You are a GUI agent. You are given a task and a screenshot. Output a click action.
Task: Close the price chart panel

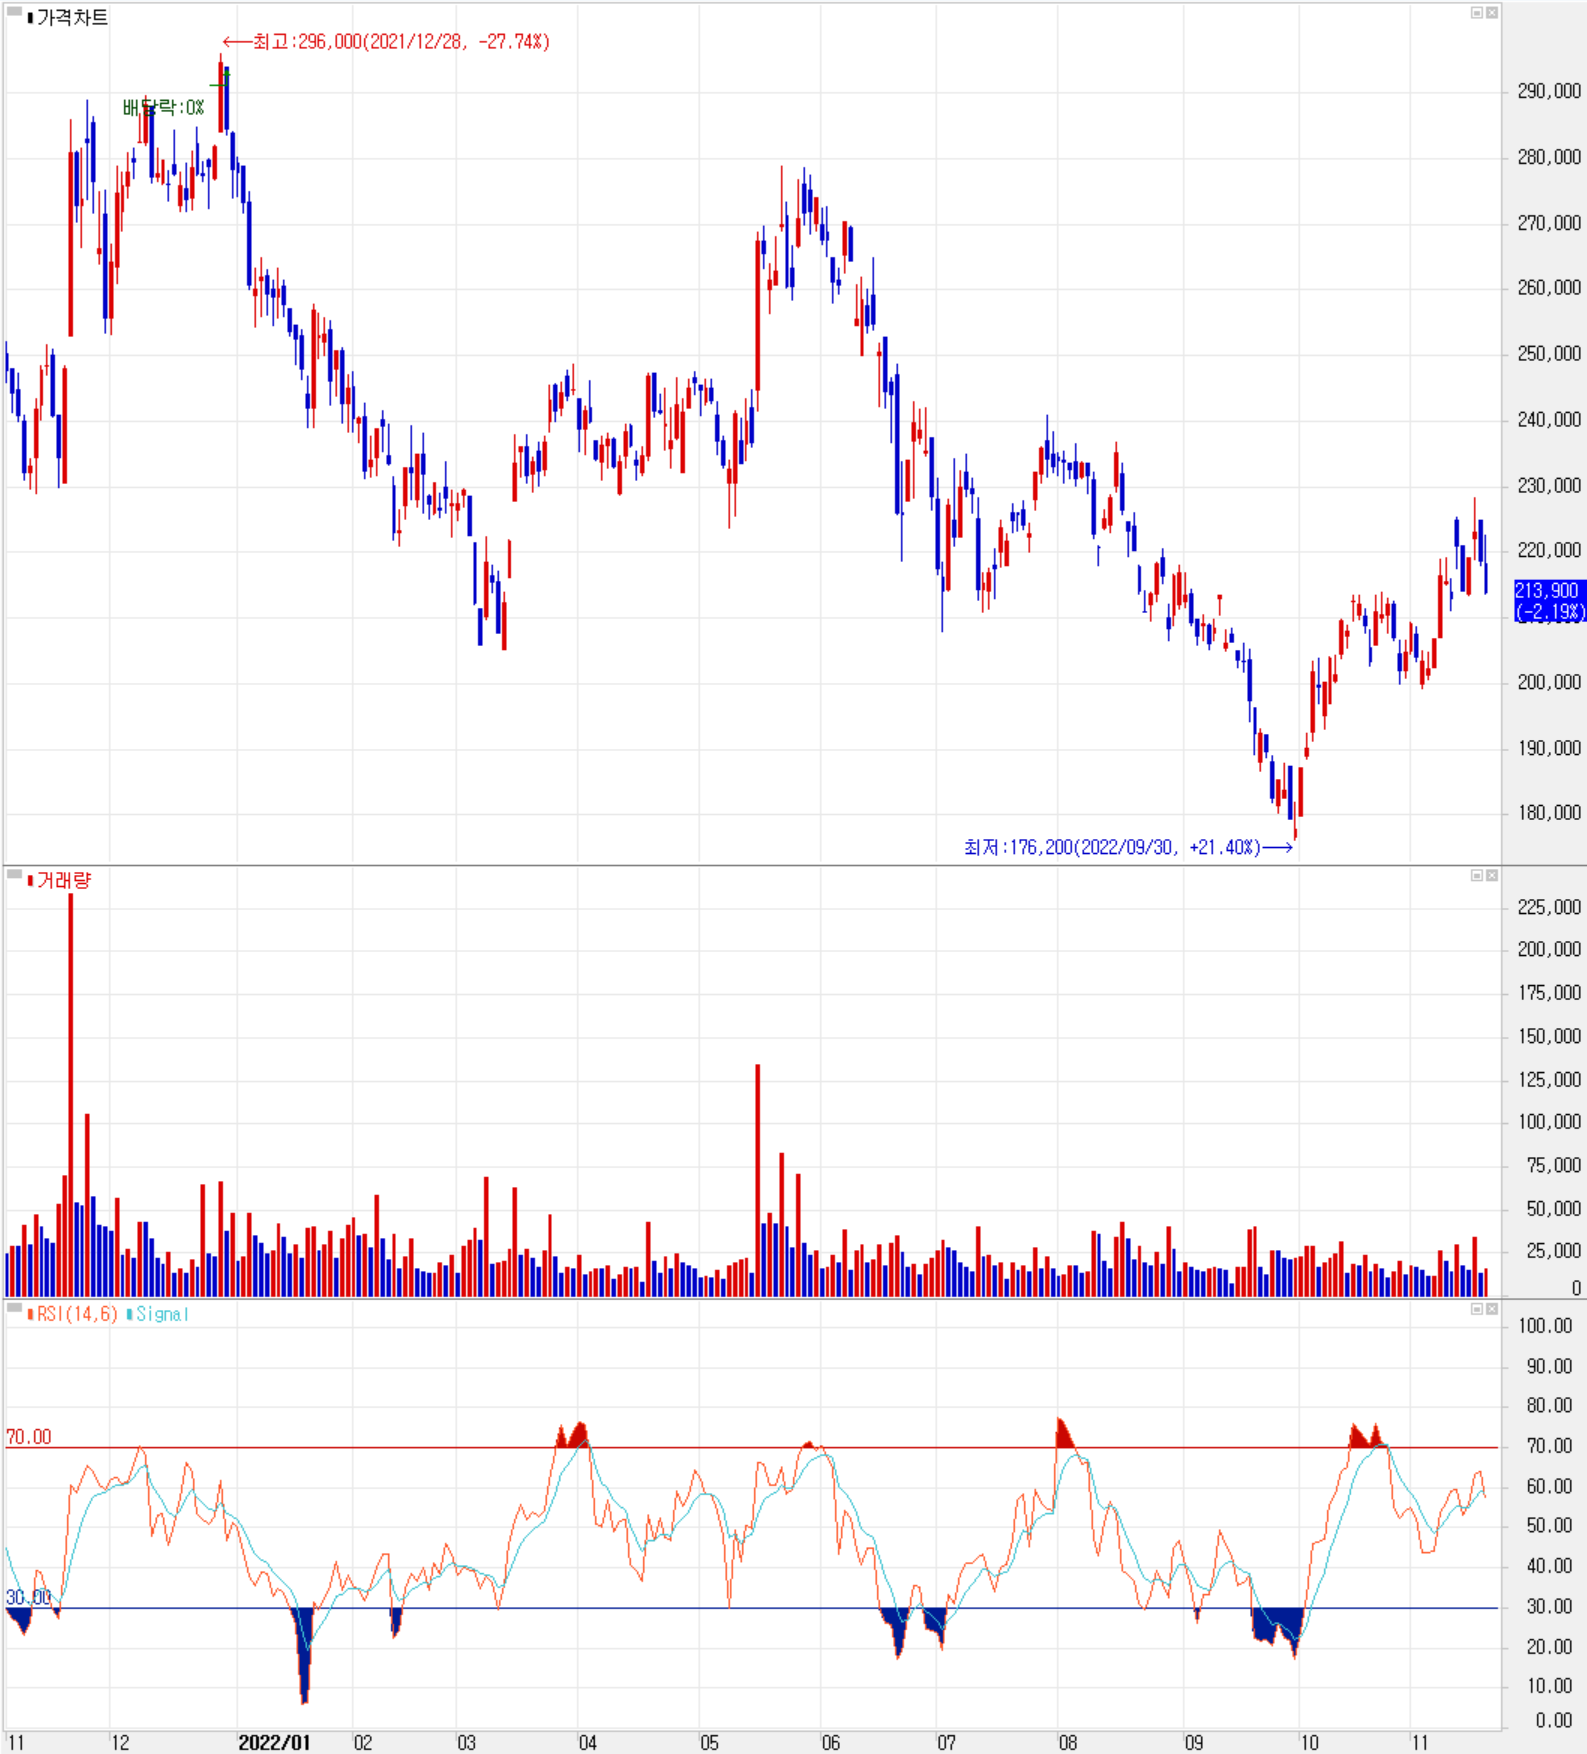[x=1491, y=13]
